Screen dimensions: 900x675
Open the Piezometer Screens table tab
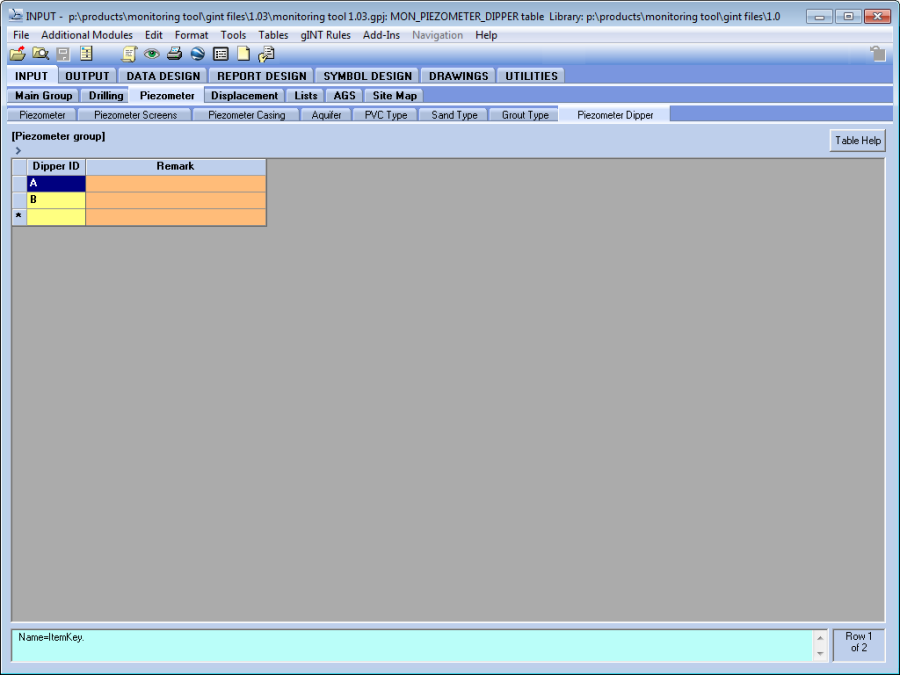tap(135, 115)
